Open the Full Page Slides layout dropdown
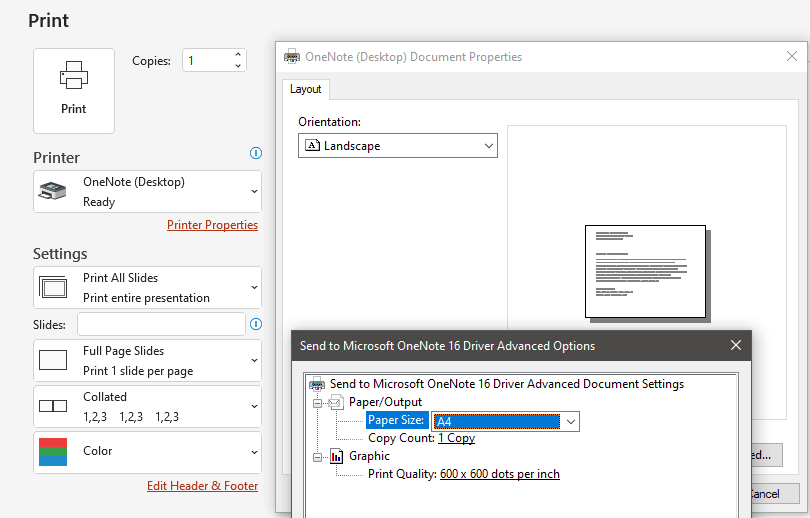The height and width of the screenshot is (518, 810). 147,360
